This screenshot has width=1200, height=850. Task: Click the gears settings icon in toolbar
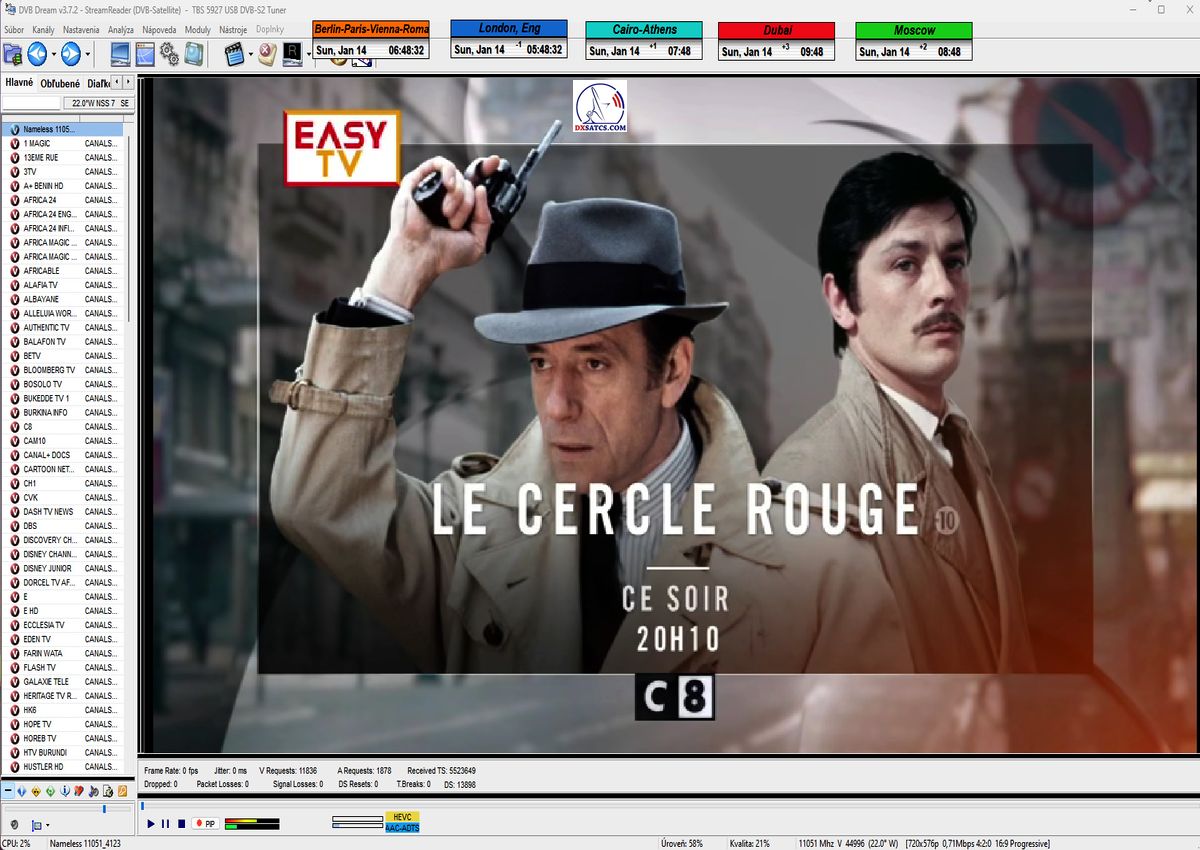point(168,54)
